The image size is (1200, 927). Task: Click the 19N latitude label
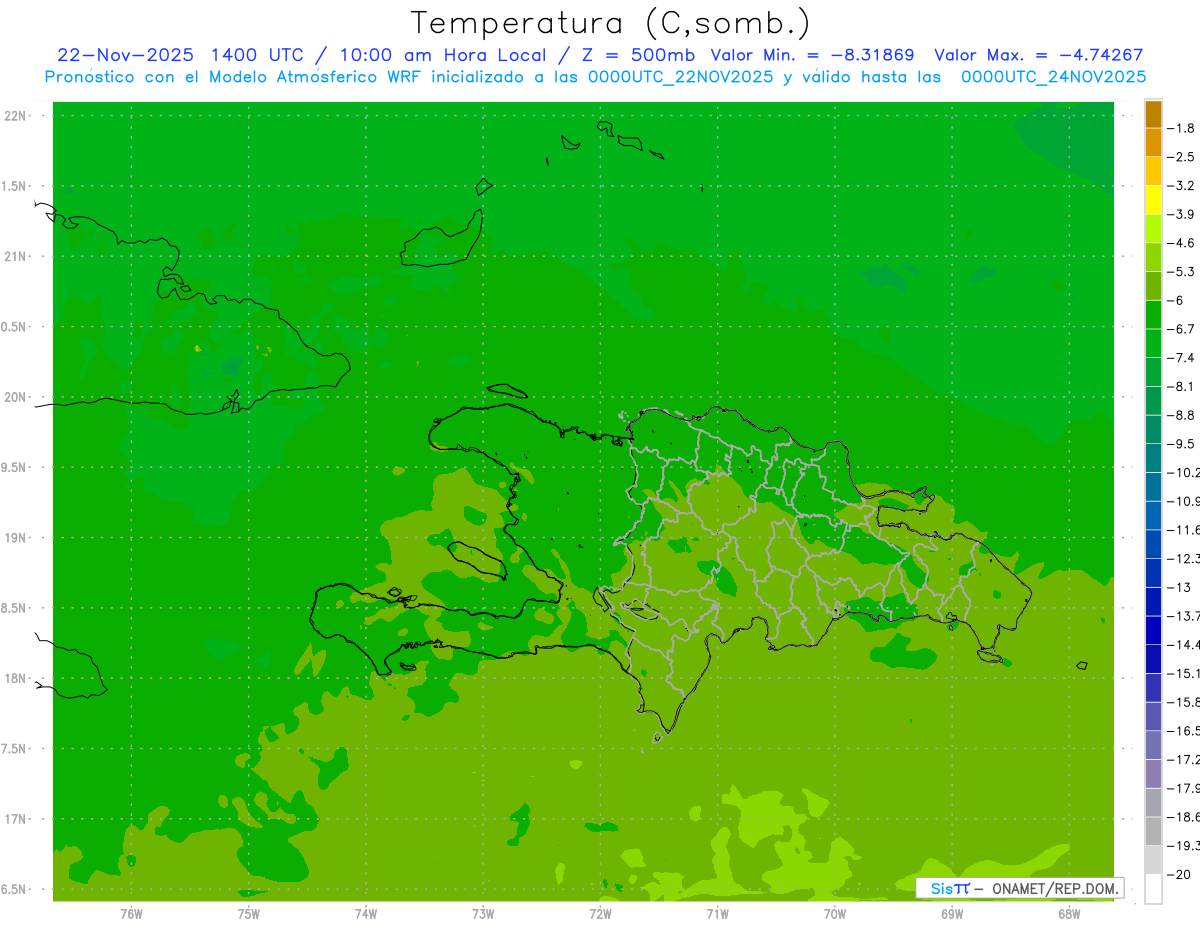15,538
